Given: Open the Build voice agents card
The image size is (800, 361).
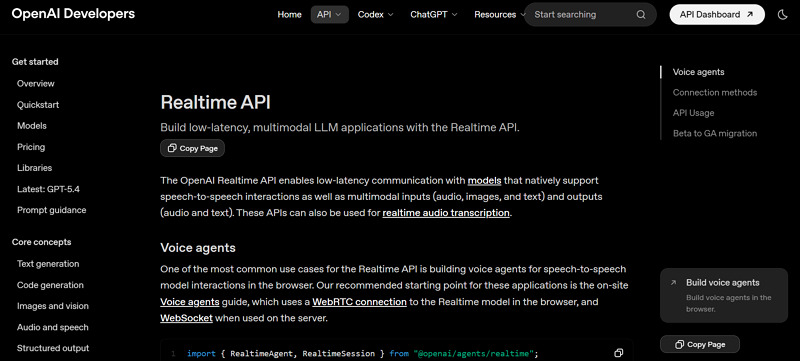Looking at the screenshot, I should (723, 295).
